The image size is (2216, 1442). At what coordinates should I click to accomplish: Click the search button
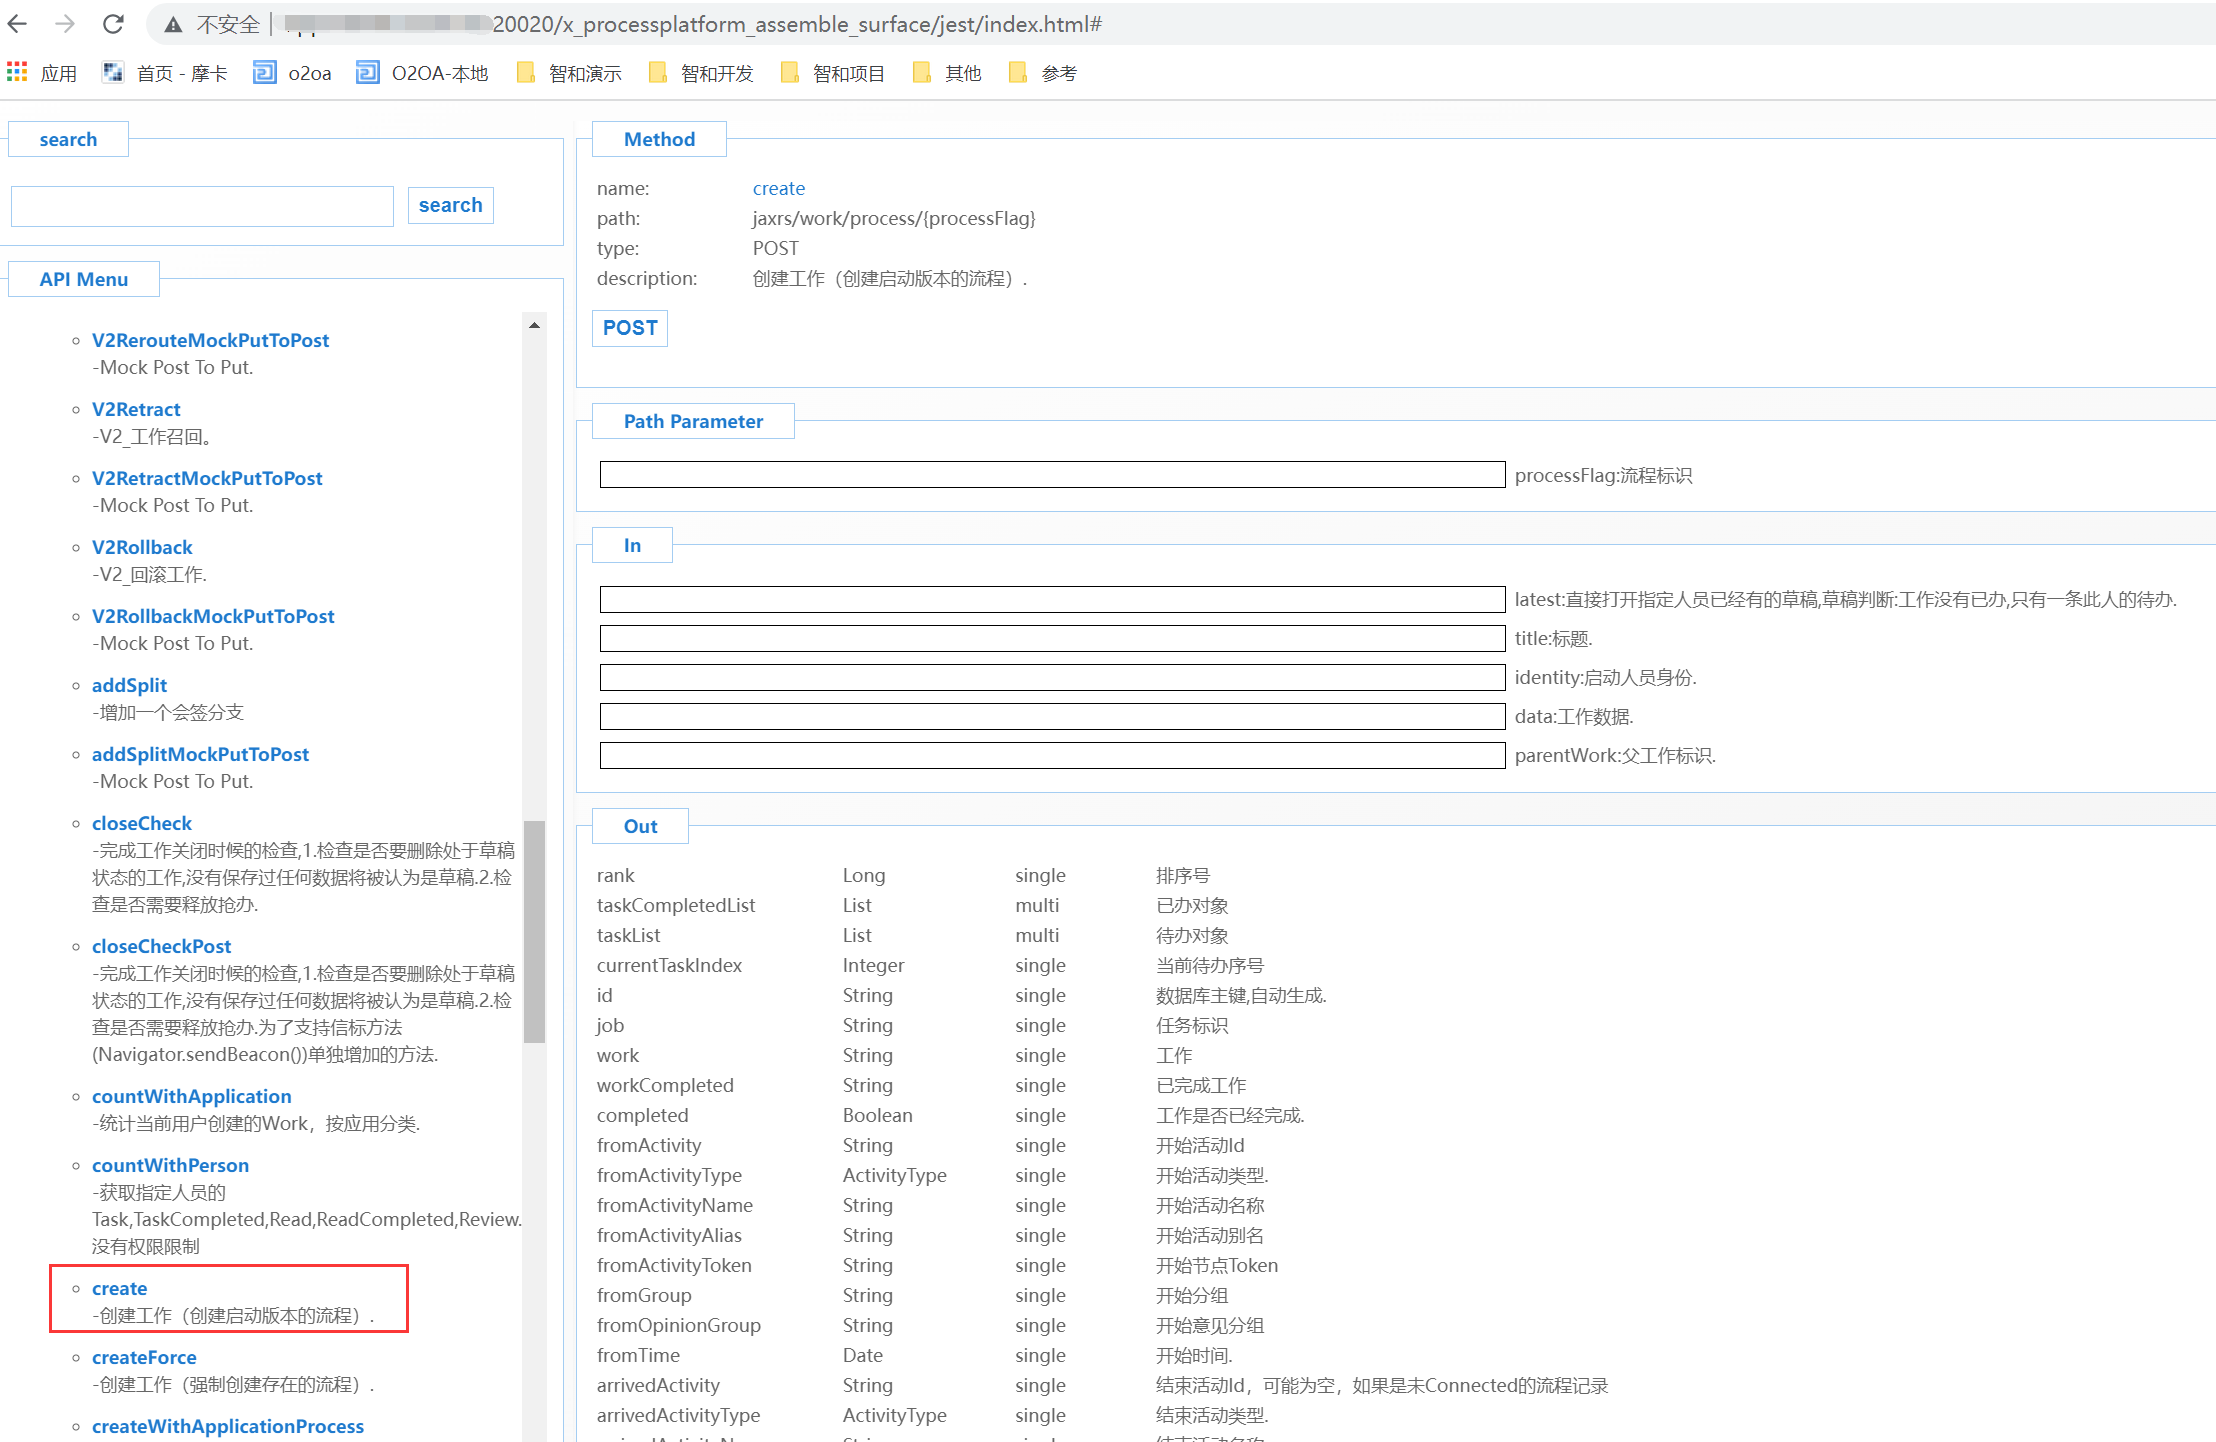point(450,205)
